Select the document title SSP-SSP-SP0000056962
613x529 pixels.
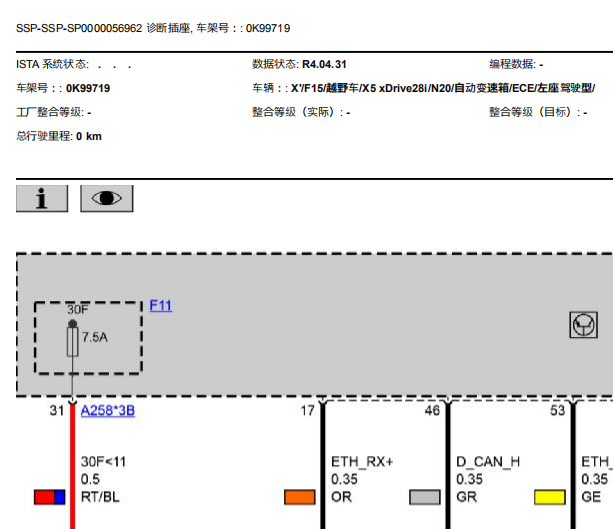click(x=79, y=29)
